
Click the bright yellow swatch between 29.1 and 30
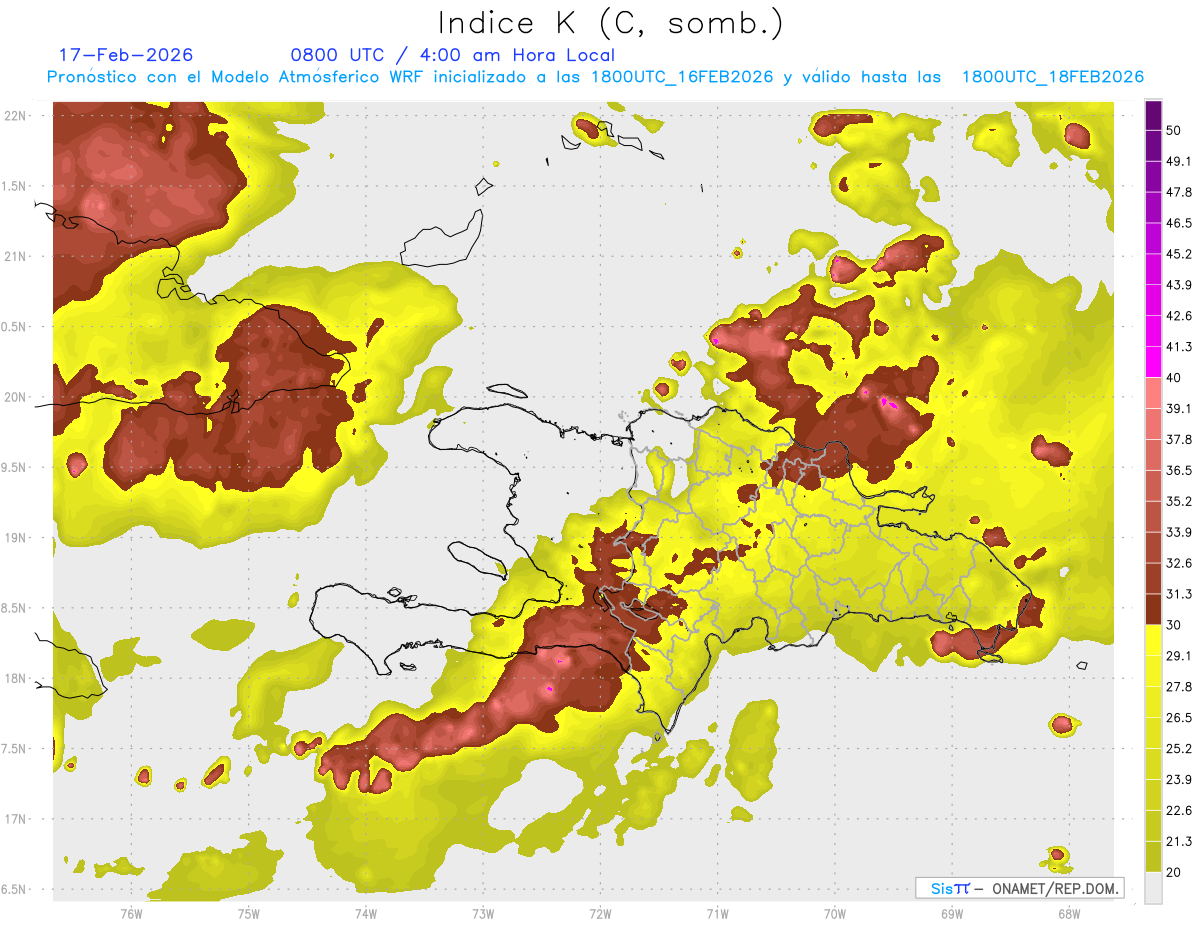click(x=1153, y=641)
